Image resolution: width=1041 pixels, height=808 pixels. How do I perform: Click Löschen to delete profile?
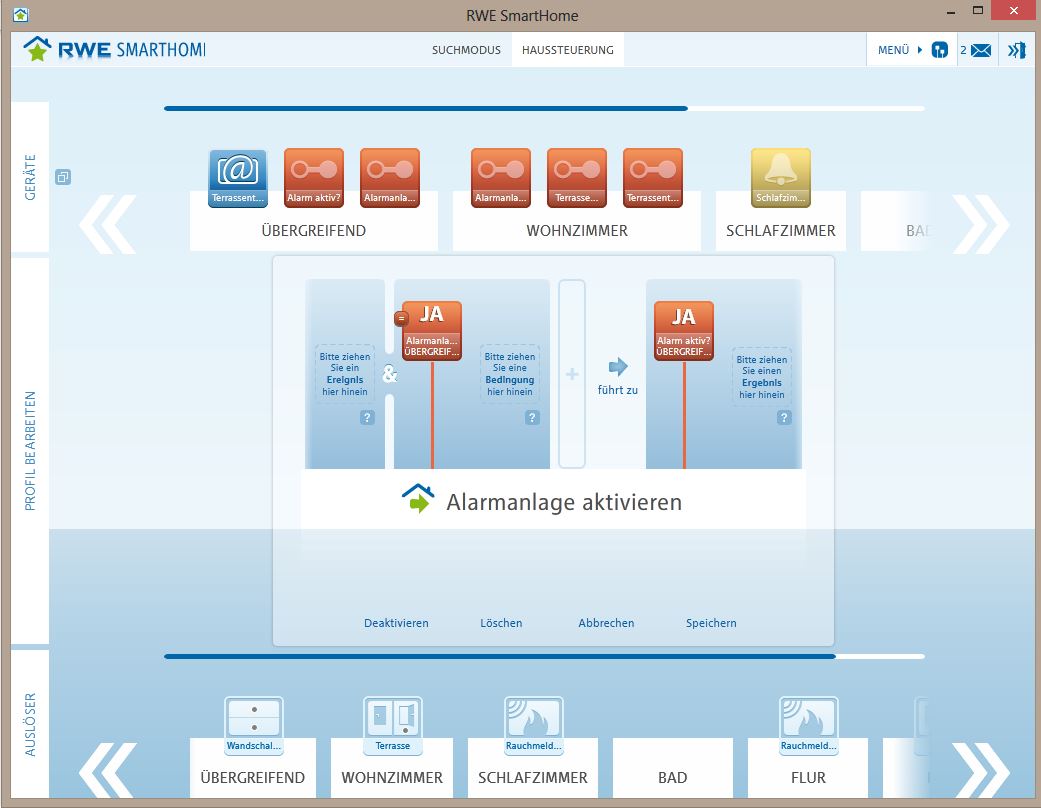pos(501,623)
